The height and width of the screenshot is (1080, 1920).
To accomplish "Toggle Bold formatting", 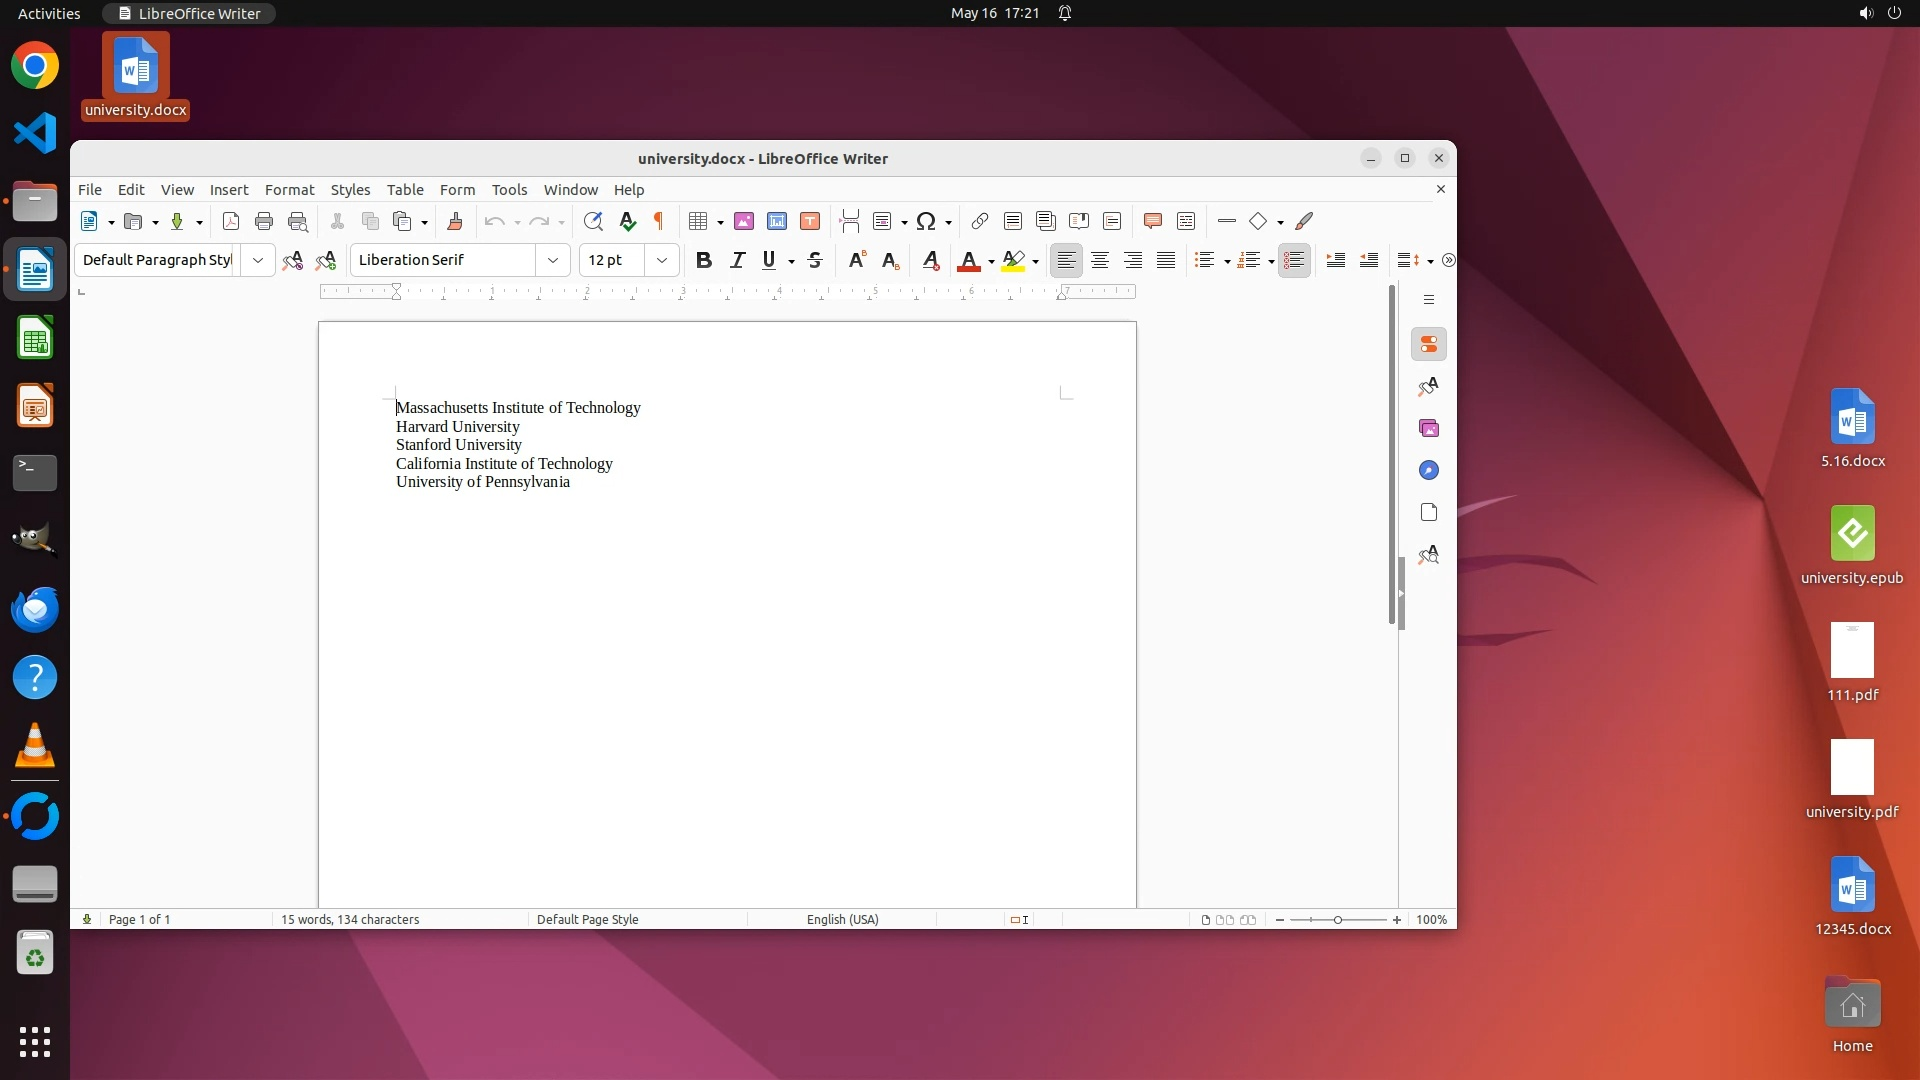I will tap(704, 261).
